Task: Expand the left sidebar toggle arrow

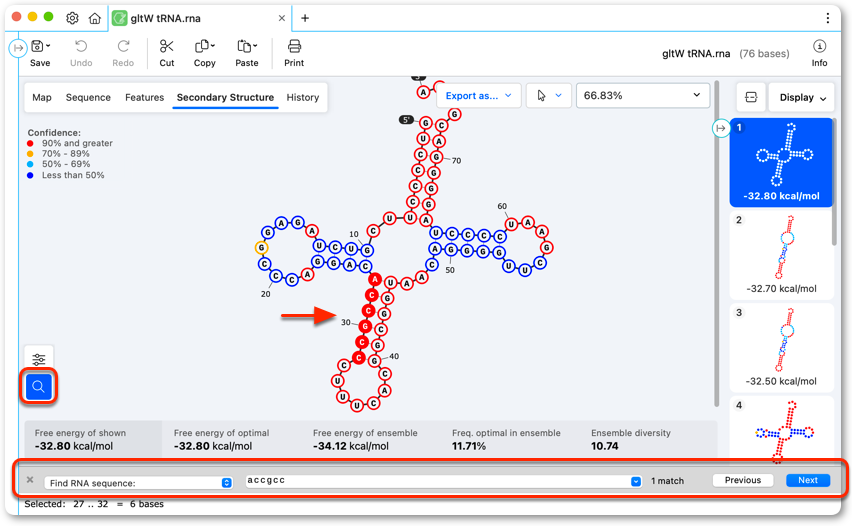Action: (x=18, y=48)
